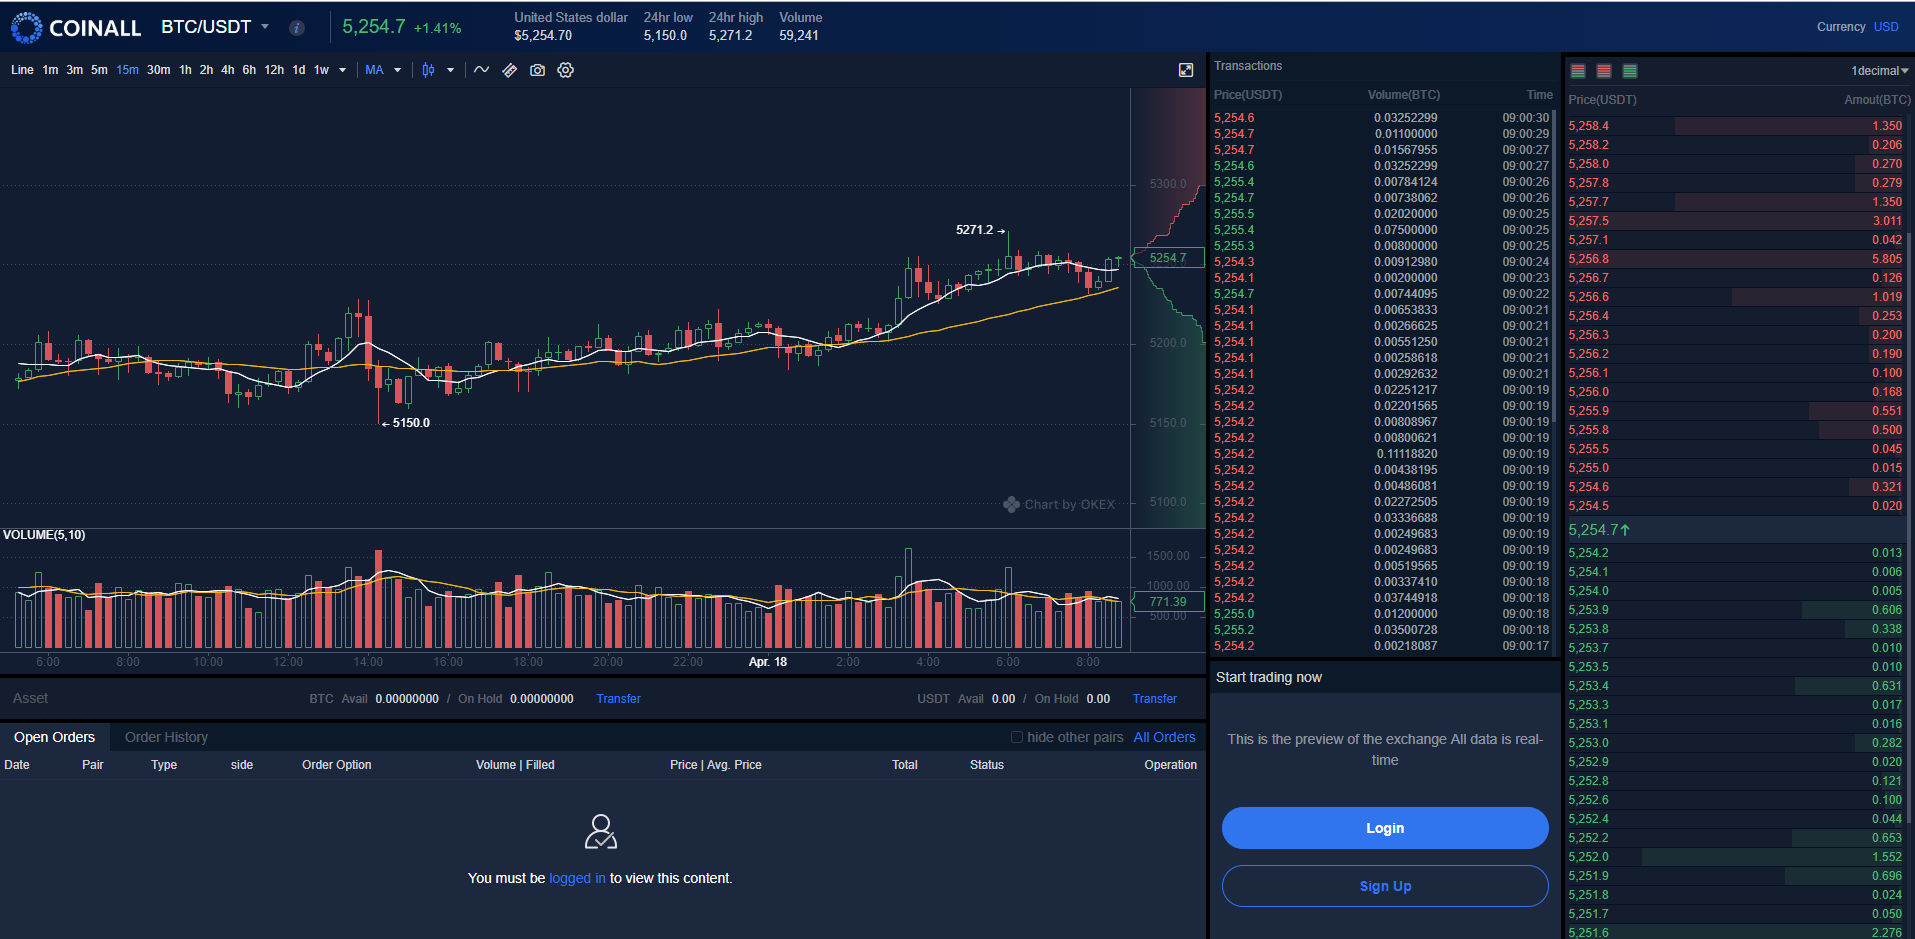Viewport: 1915px width, 939px height.
Task: Expand chart to fullscreen
Action: pyautogui.click(x=1186, y=70)
